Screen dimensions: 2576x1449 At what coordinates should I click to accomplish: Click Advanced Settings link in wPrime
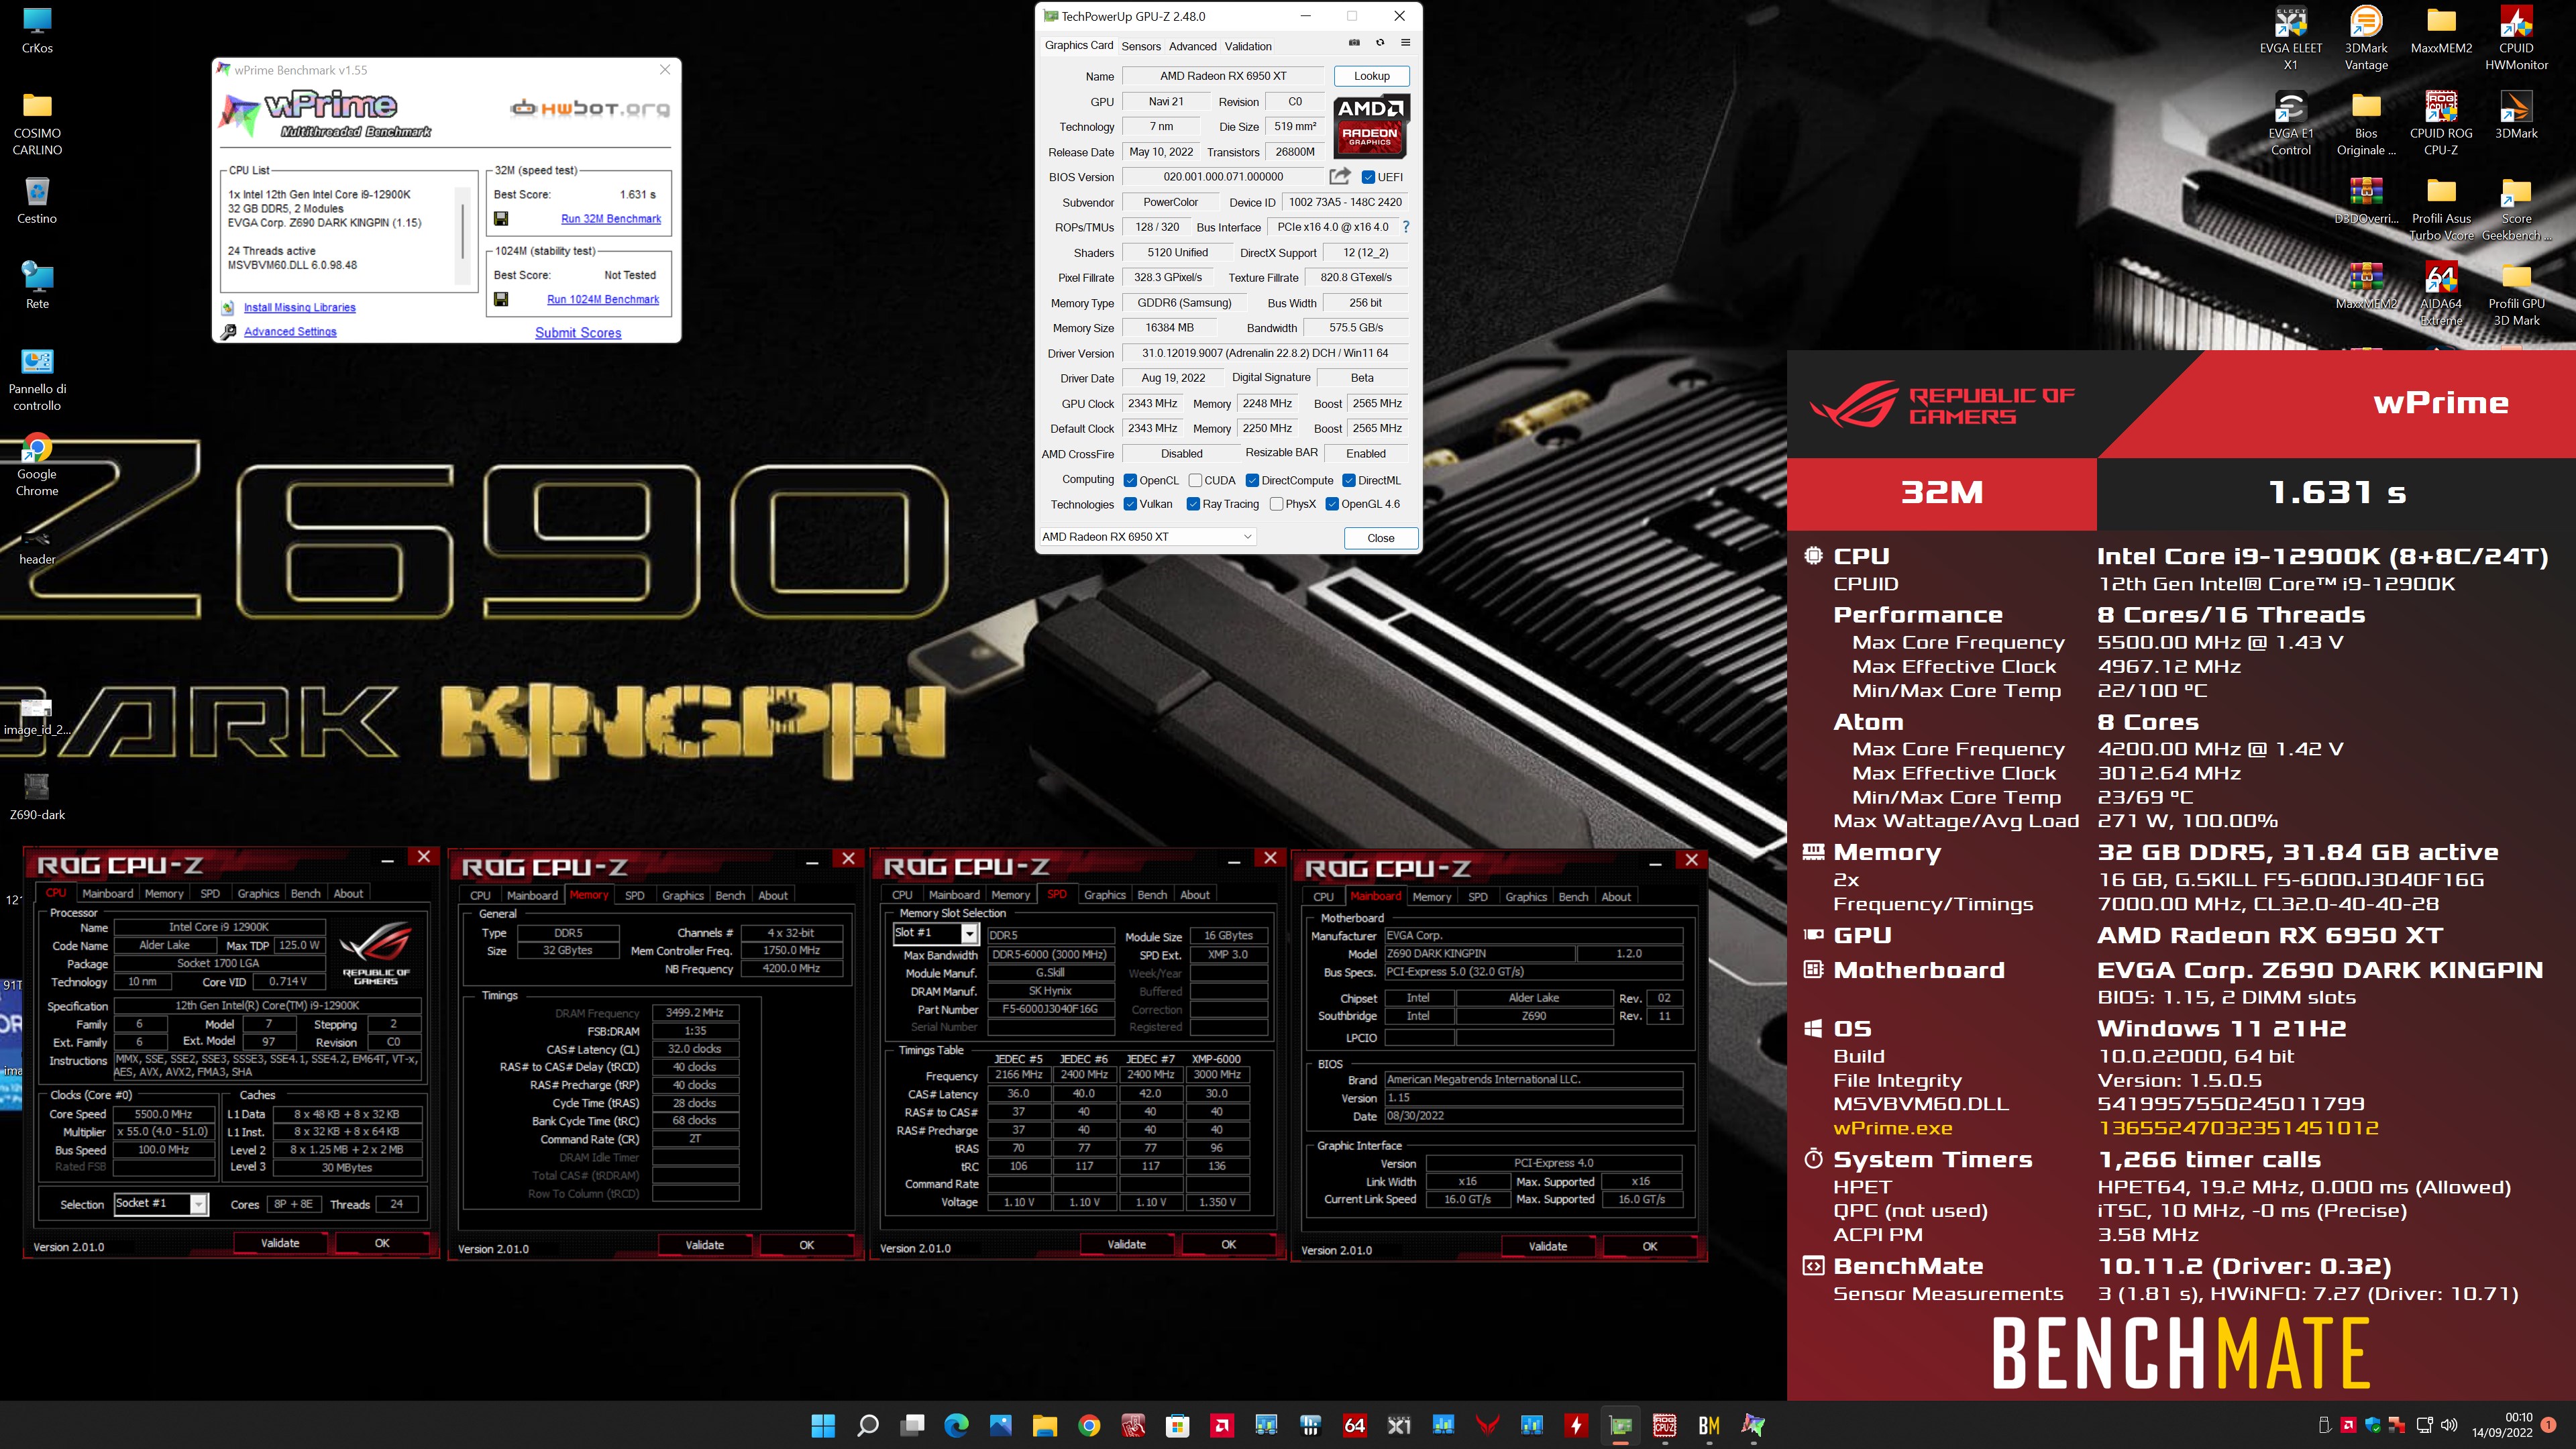pos(290,332)
